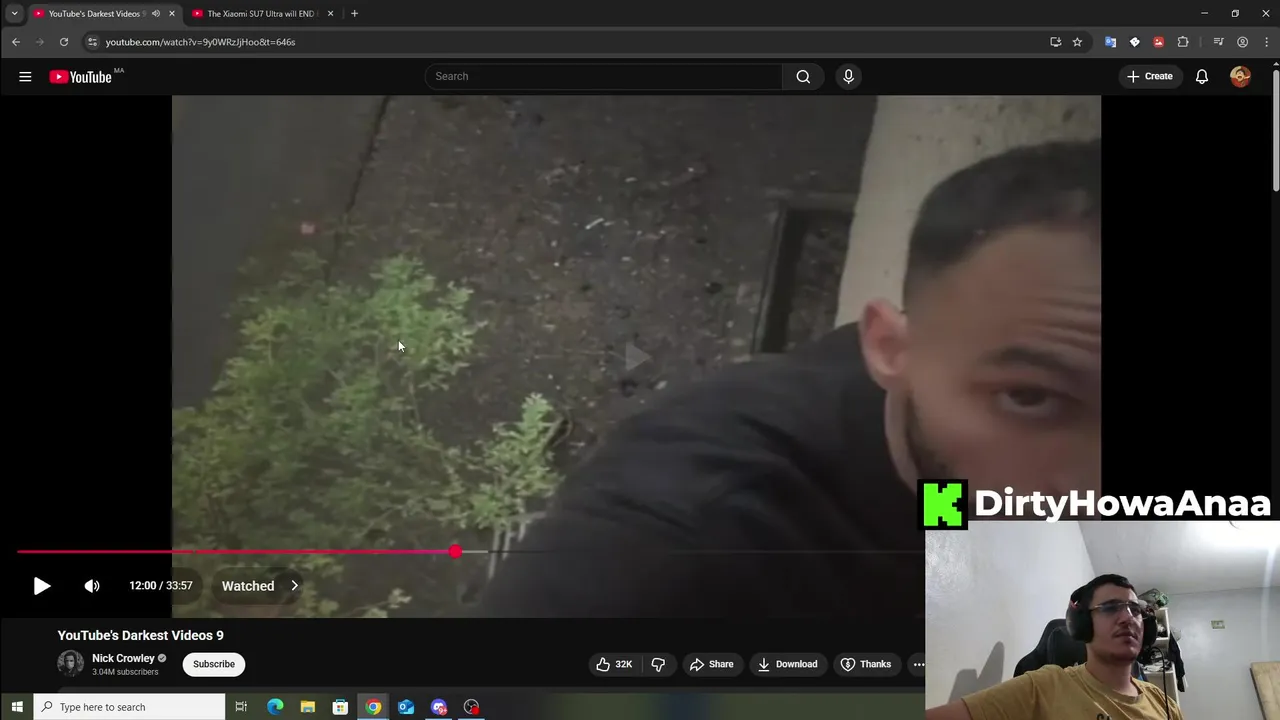1280x720 pixels.
Task: Go to the YouTube home logo
Action: click(x=81, y=77)
